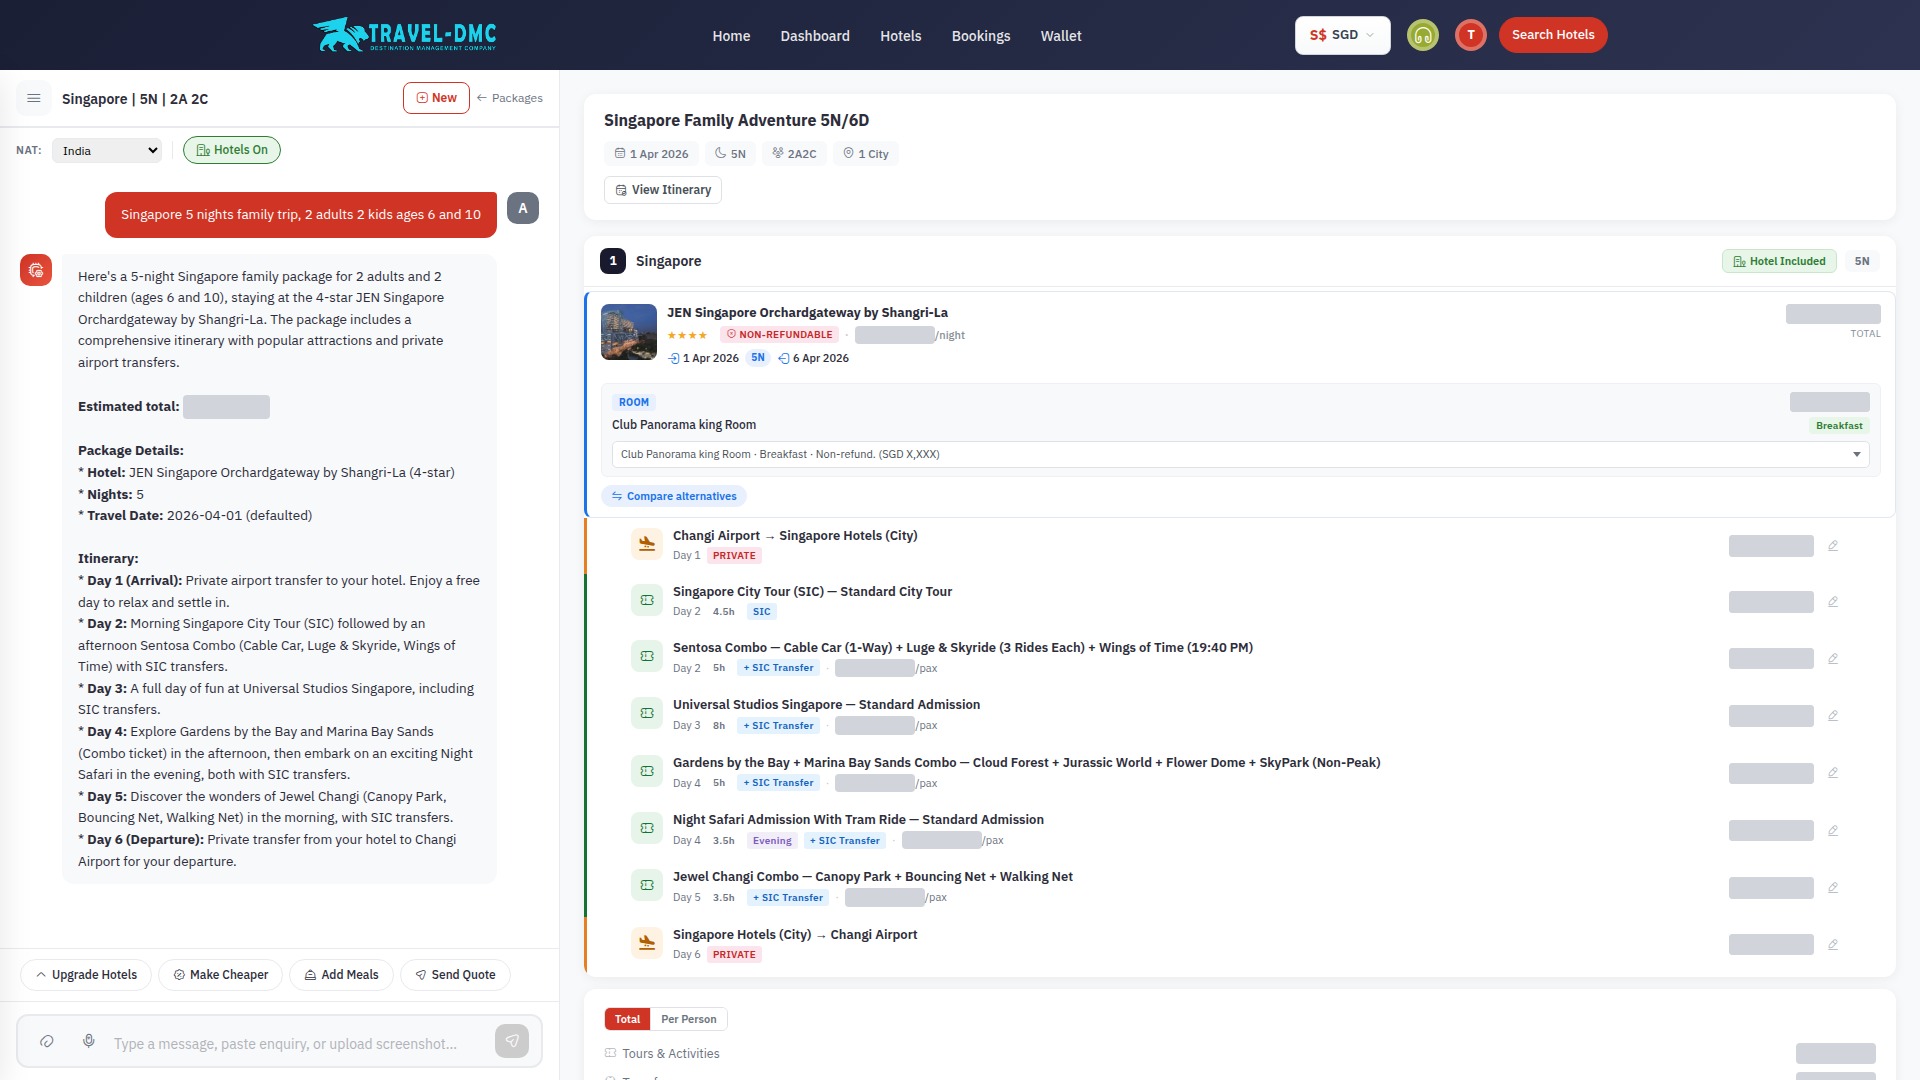Screen dimensions: 1920x1080
Task: Change nationality from India dropdown
Action: [107, 150]
